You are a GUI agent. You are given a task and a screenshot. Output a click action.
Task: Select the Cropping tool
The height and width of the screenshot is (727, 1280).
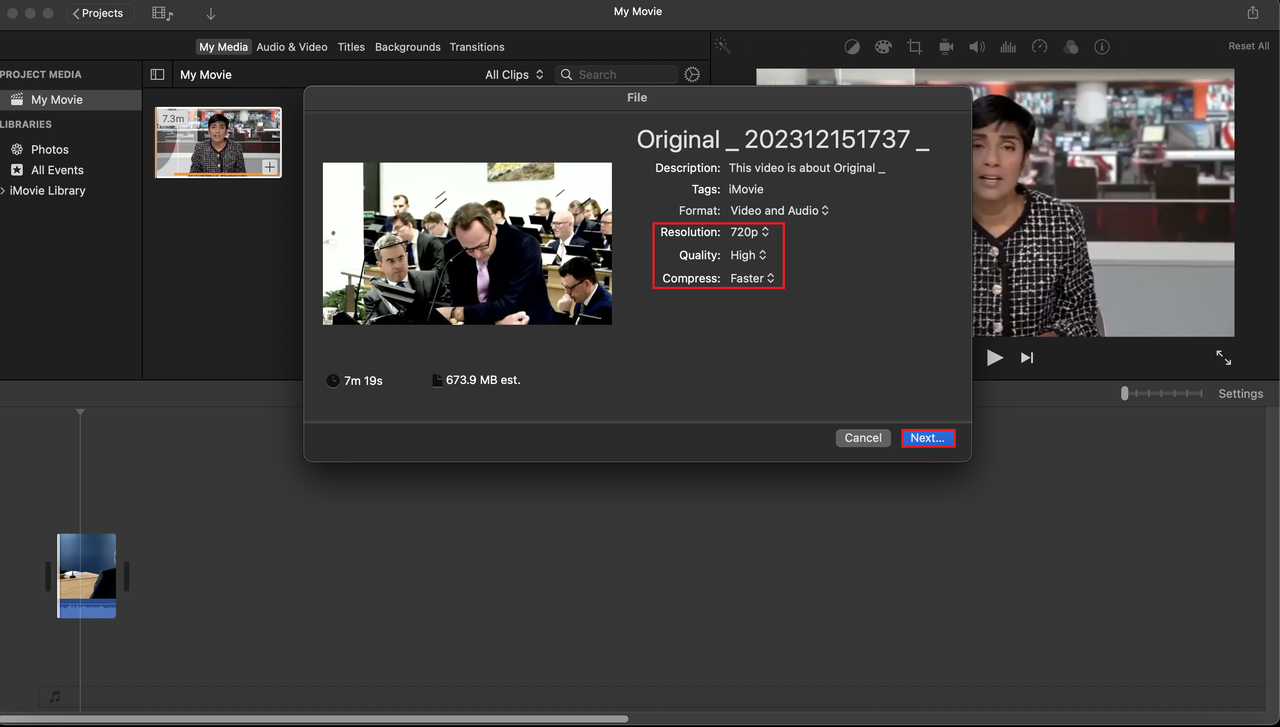[x=914, y=46]
